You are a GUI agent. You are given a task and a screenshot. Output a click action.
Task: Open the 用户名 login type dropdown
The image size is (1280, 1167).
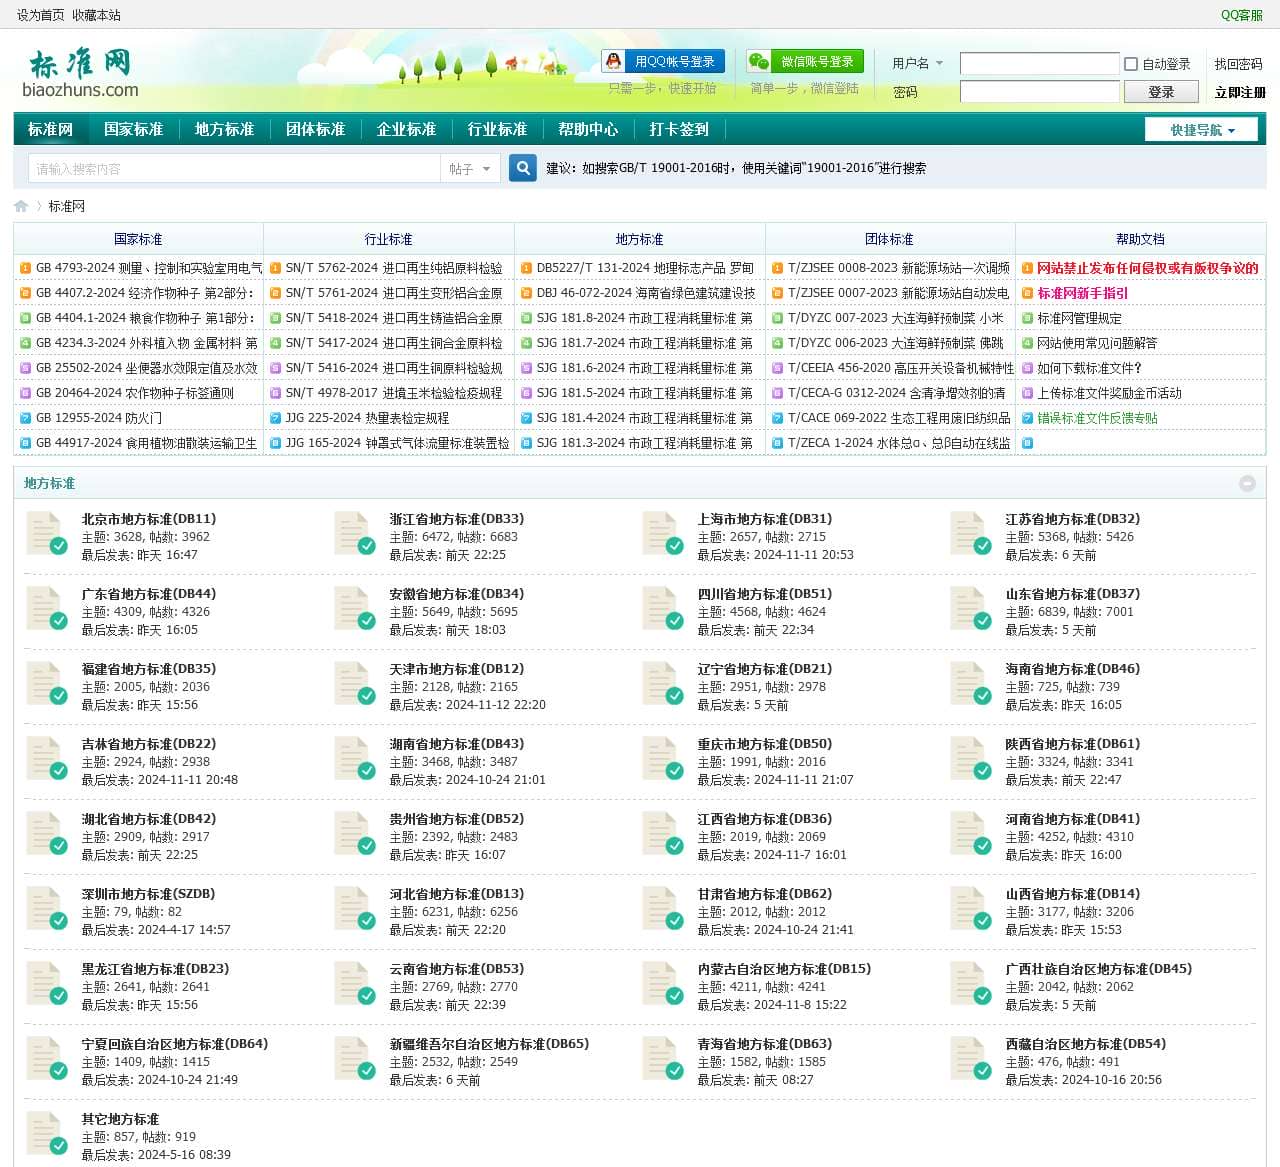[x=917, y=63]
